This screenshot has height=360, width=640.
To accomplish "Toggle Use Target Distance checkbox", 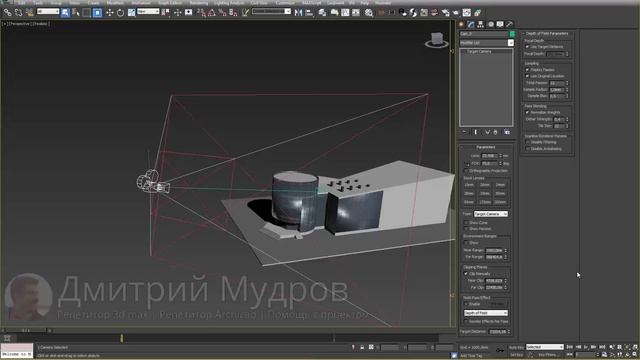I will point(527,47).
